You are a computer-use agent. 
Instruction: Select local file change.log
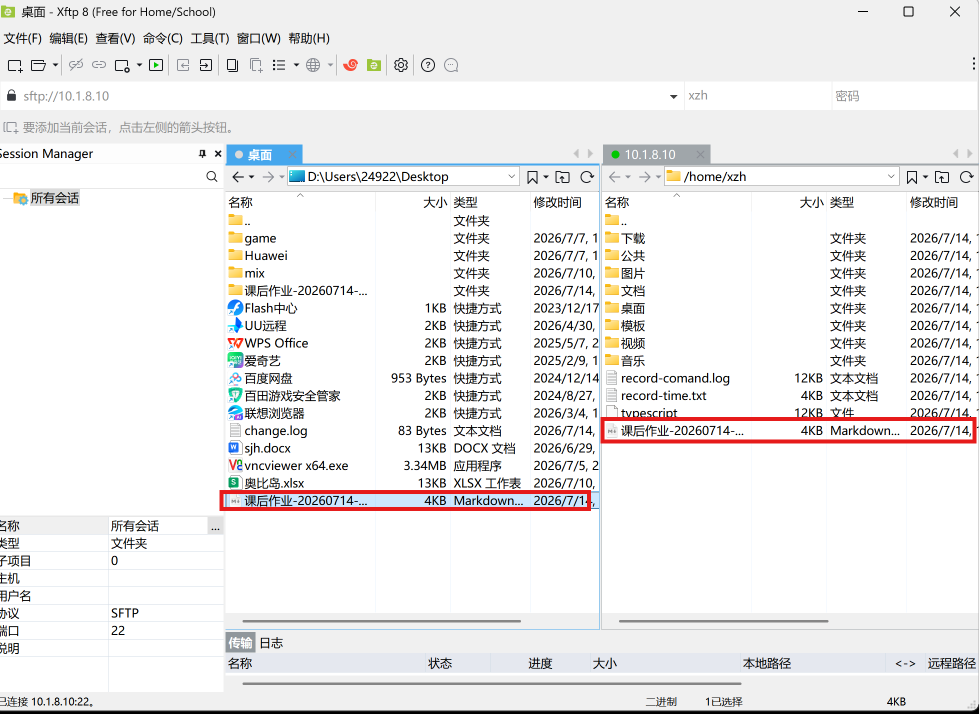pyautogui.click(x=412, y=431)
